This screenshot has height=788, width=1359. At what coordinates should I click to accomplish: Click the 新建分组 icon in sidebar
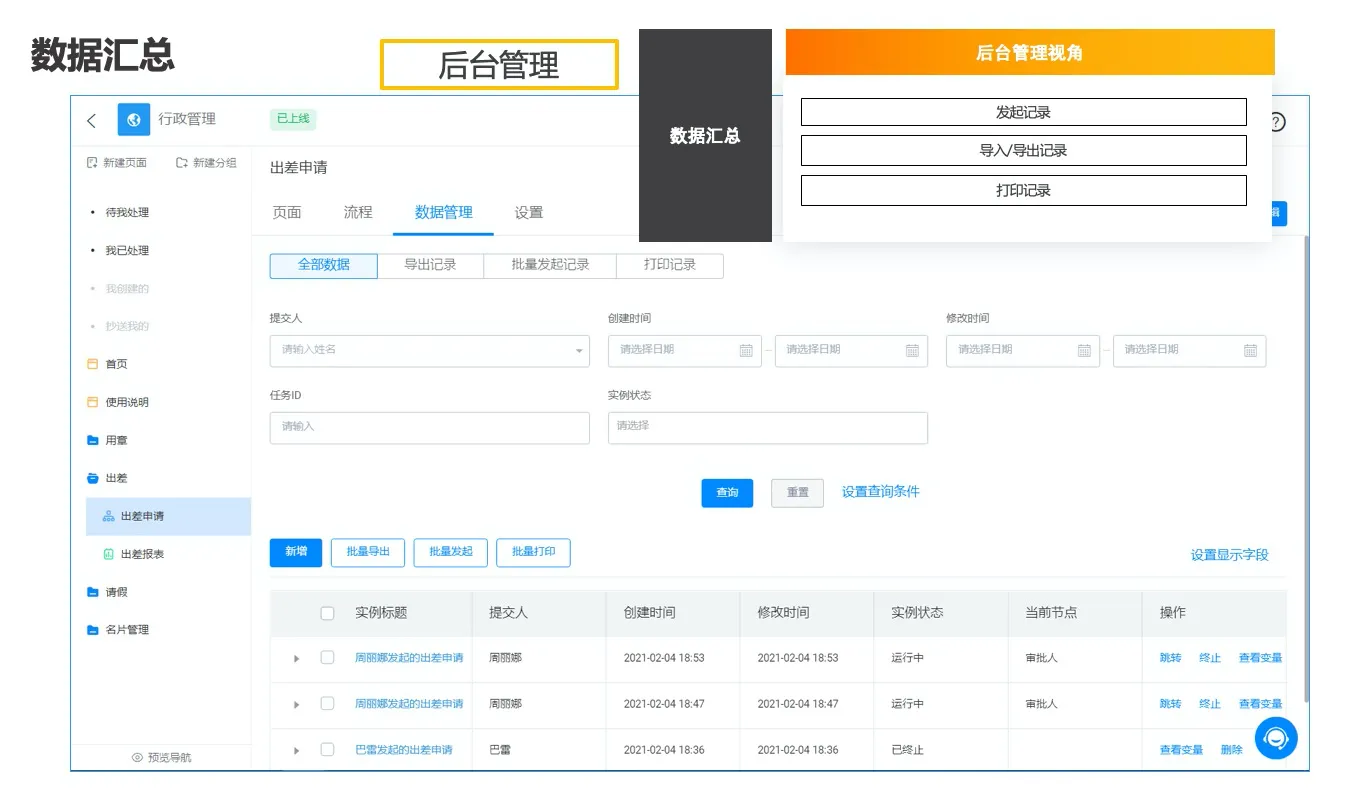coord(182,162)
